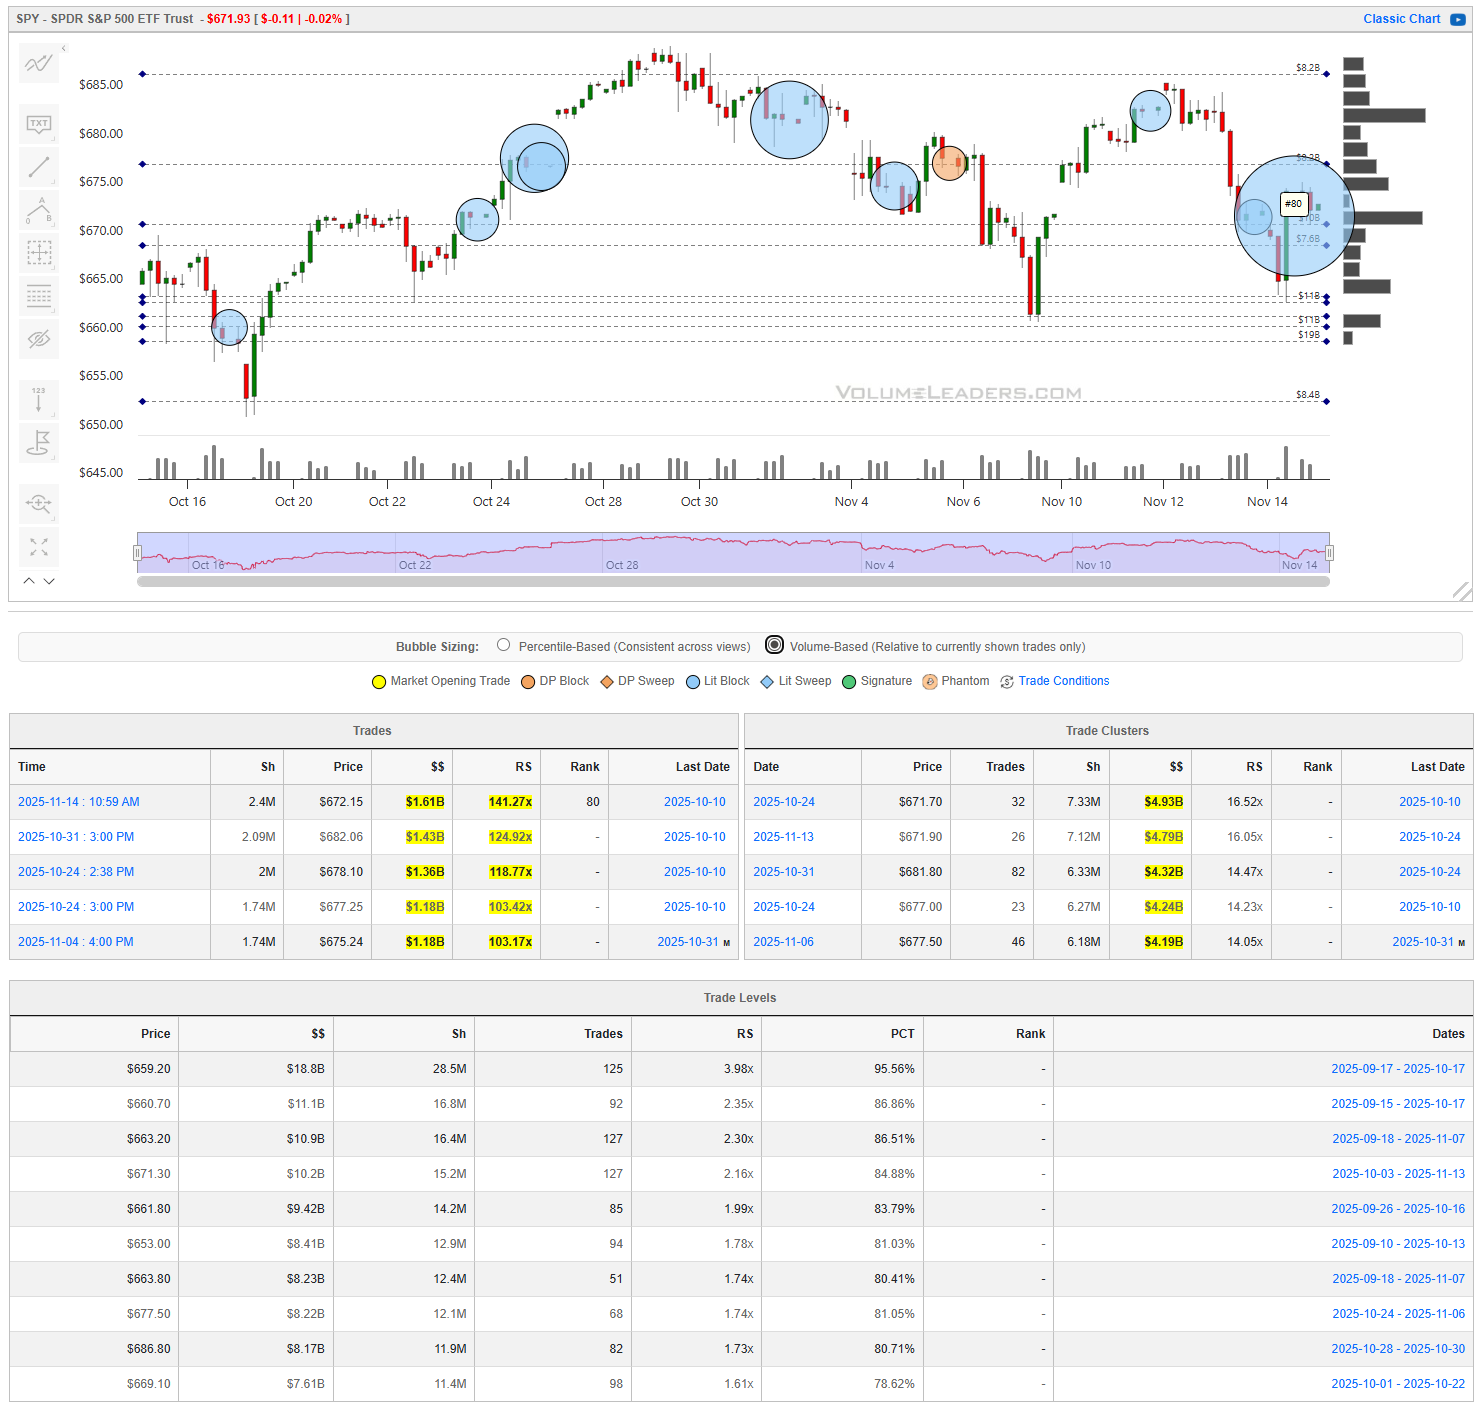The image size is (1476, 1404).
Task: Select the flag marker tool
Action: 39,442
